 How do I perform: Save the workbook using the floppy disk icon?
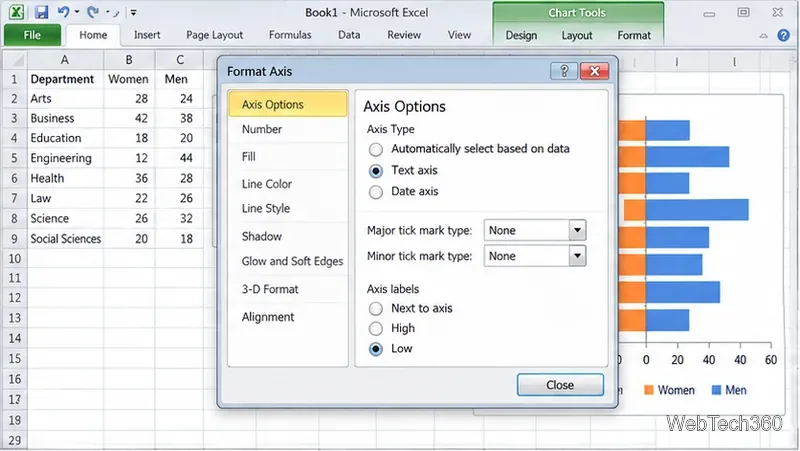pos(41,12)
